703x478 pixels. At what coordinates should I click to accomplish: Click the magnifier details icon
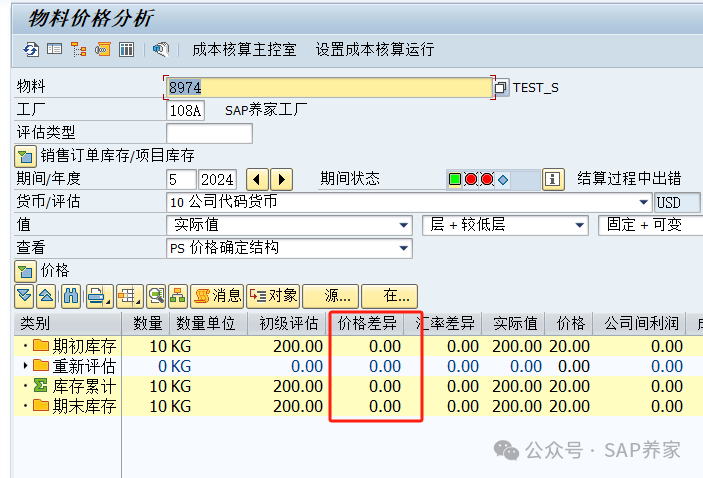click(156, 296)
